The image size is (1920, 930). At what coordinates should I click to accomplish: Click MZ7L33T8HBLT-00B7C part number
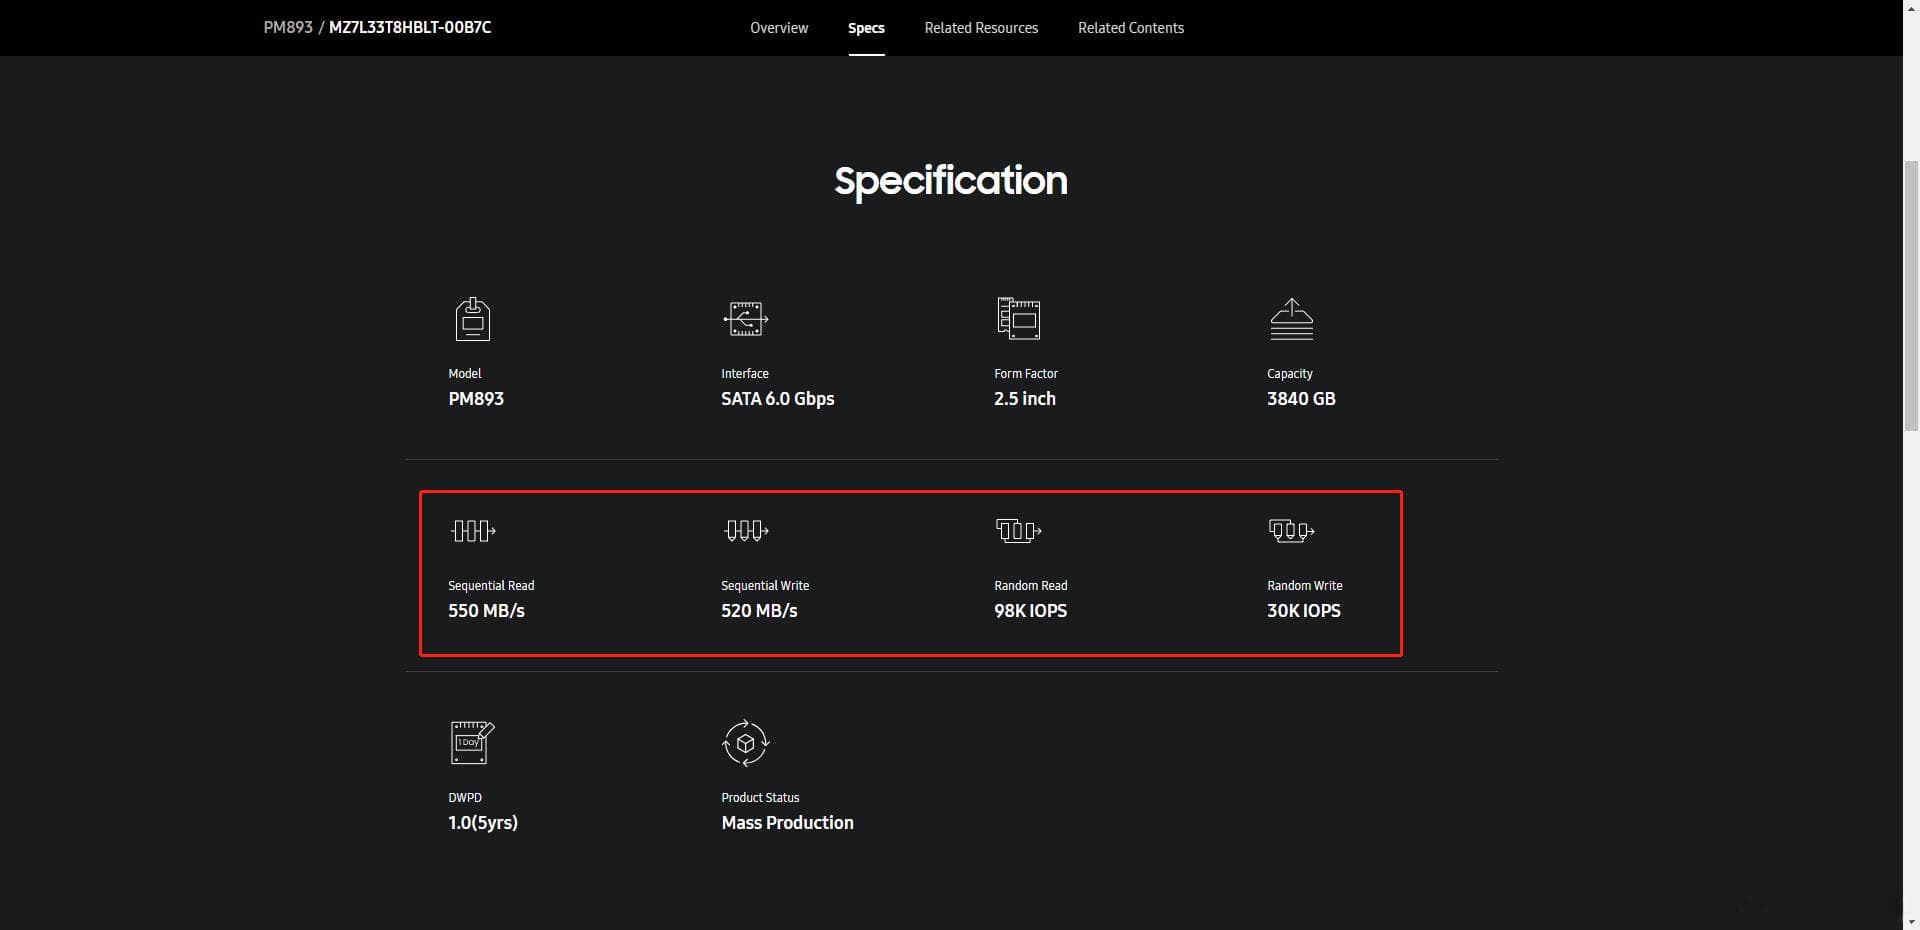pyautogui.click(x=410, y=28)
